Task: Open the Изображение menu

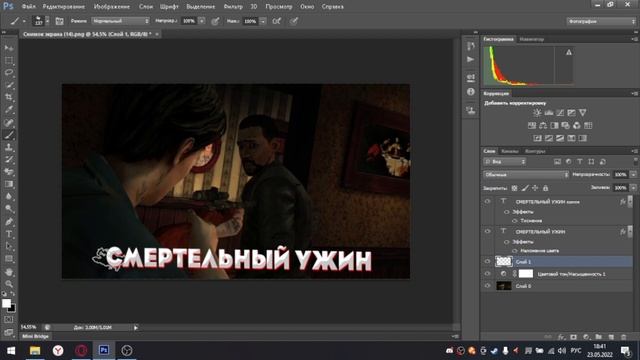Action: pyautogui.click(x=112, y=7)
